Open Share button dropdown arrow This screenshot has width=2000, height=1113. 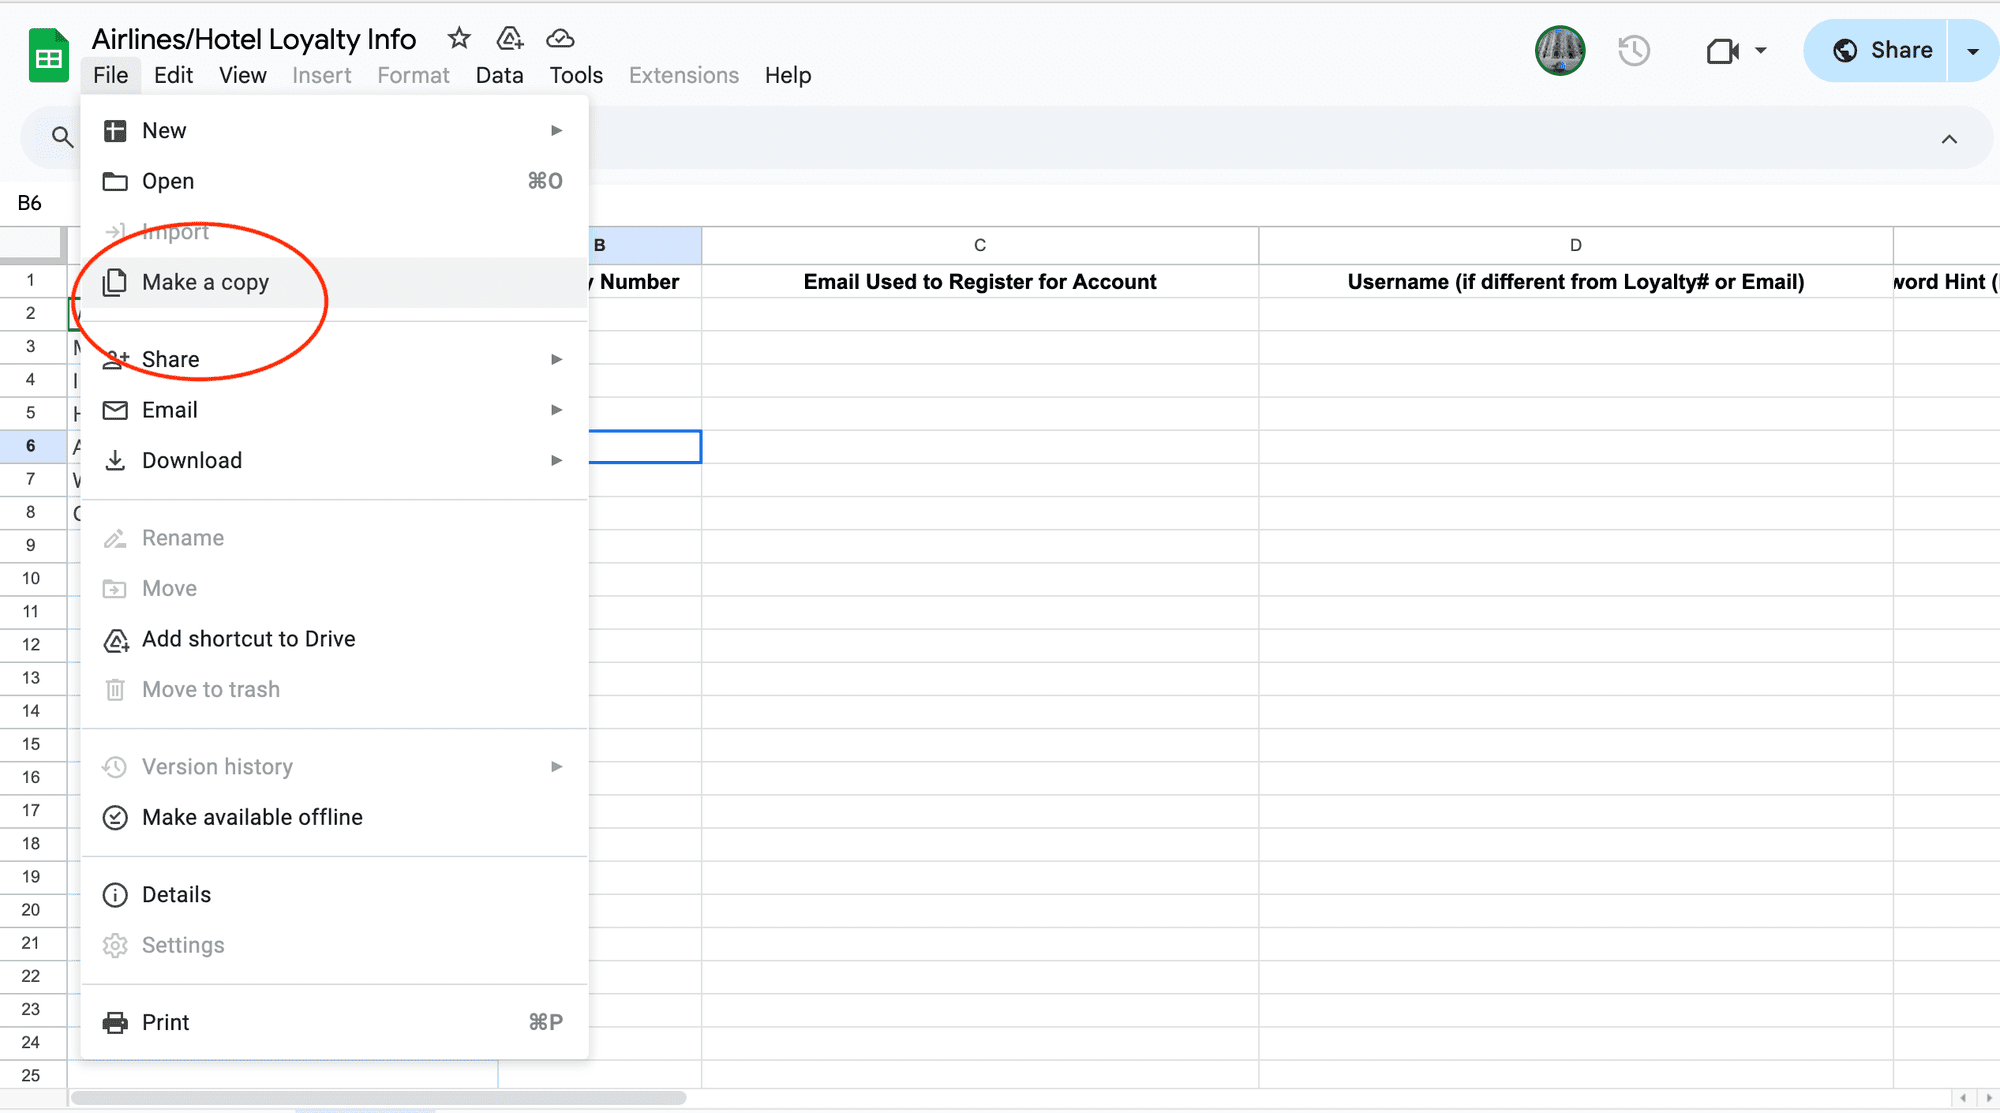pos(1972,50)
